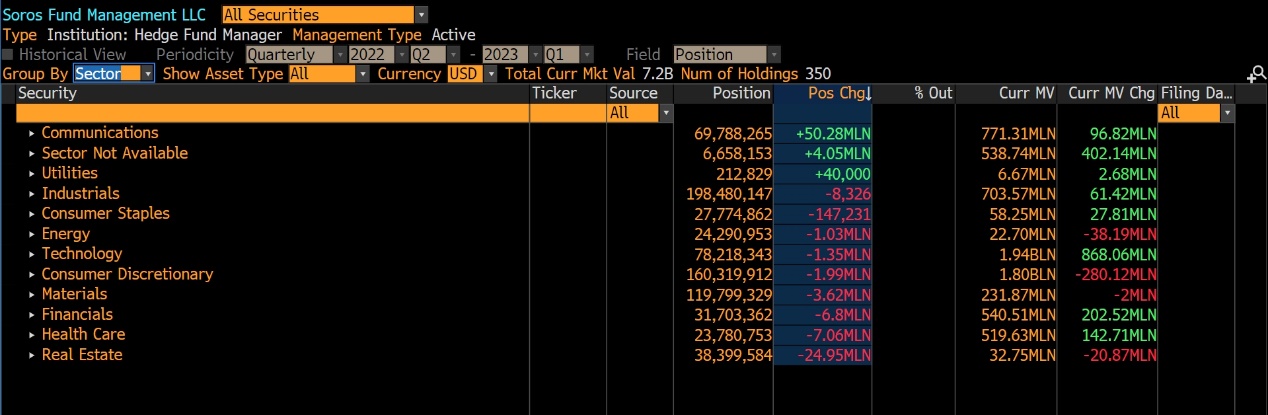
Task: Open the Periodicity Quarterly dropdown
Action: pos(296,55)
